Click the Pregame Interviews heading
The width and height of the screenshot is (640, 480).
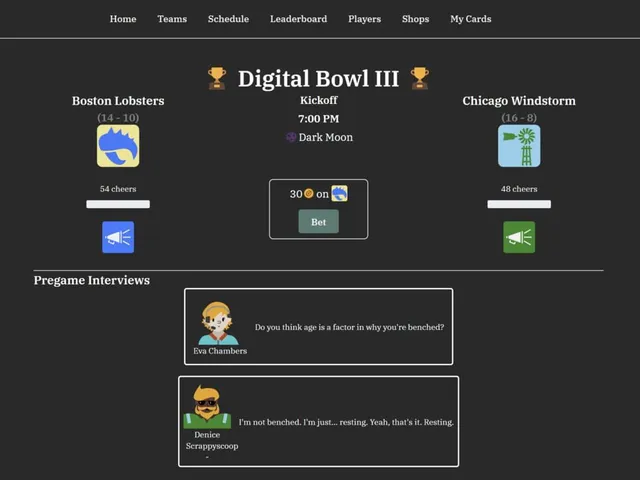click(x=92, y=280)
